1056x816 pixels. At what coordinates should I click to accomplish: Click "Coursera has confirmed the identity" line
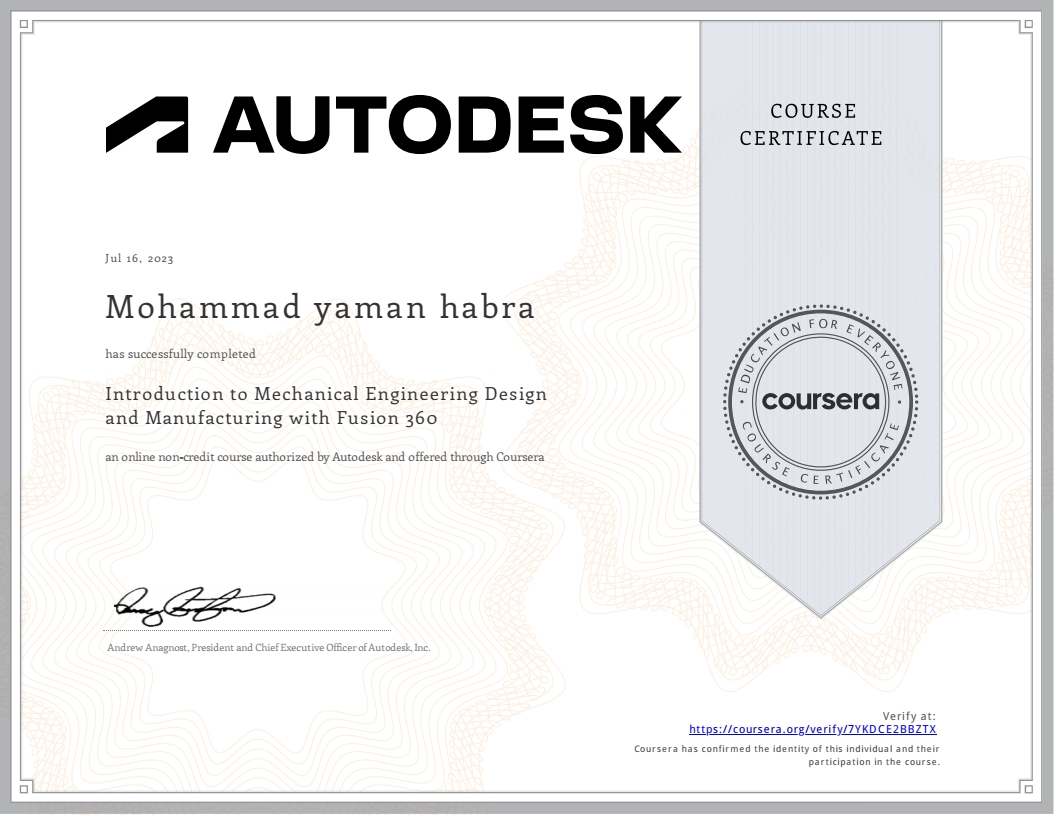click(787, 749)
